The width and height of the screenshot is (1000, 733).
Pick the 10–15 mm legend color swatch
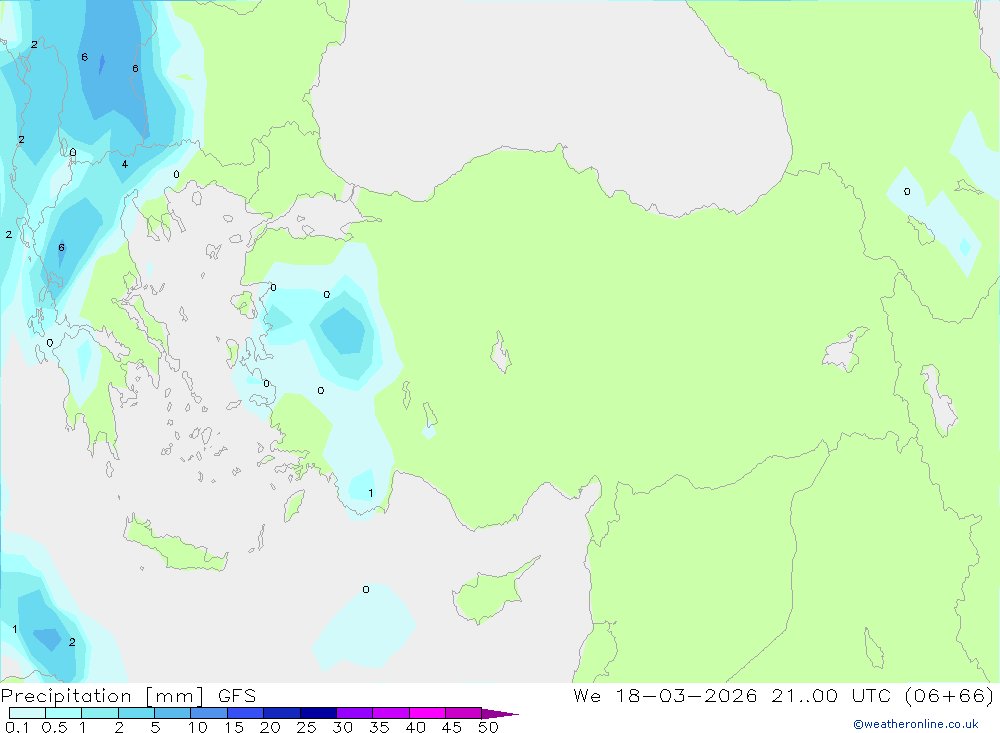click(209, 713)
